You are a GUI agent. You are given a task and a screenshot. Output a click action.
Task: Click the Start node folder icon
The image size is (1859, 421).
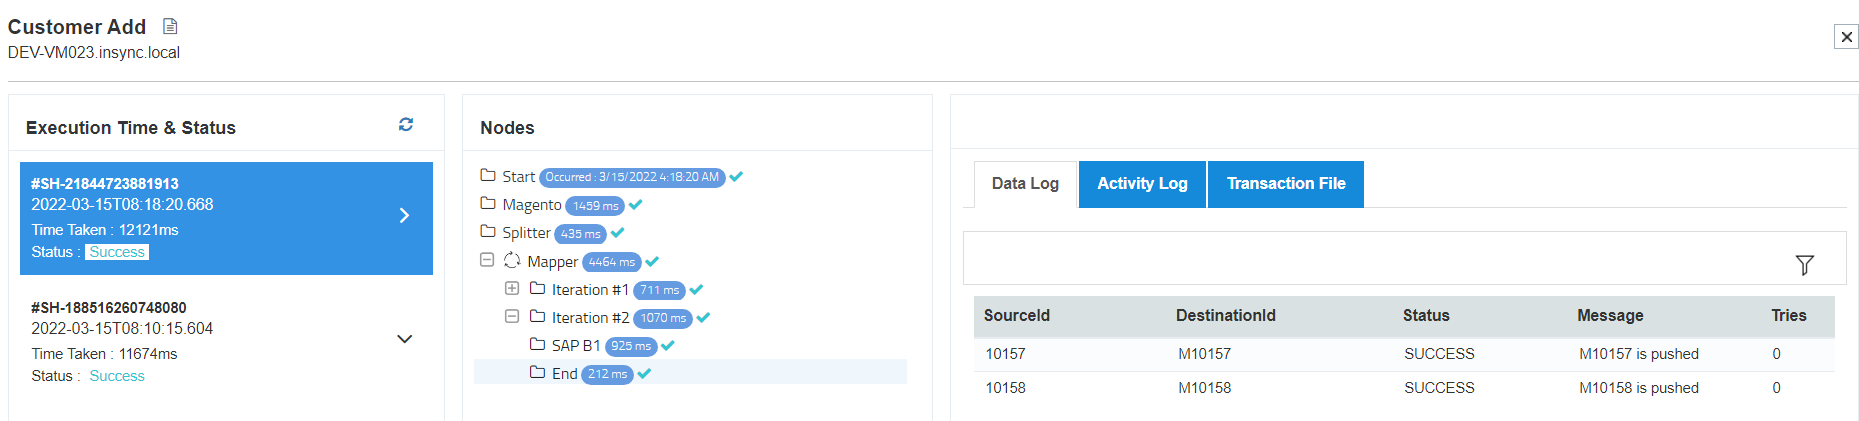coord(488,176)
